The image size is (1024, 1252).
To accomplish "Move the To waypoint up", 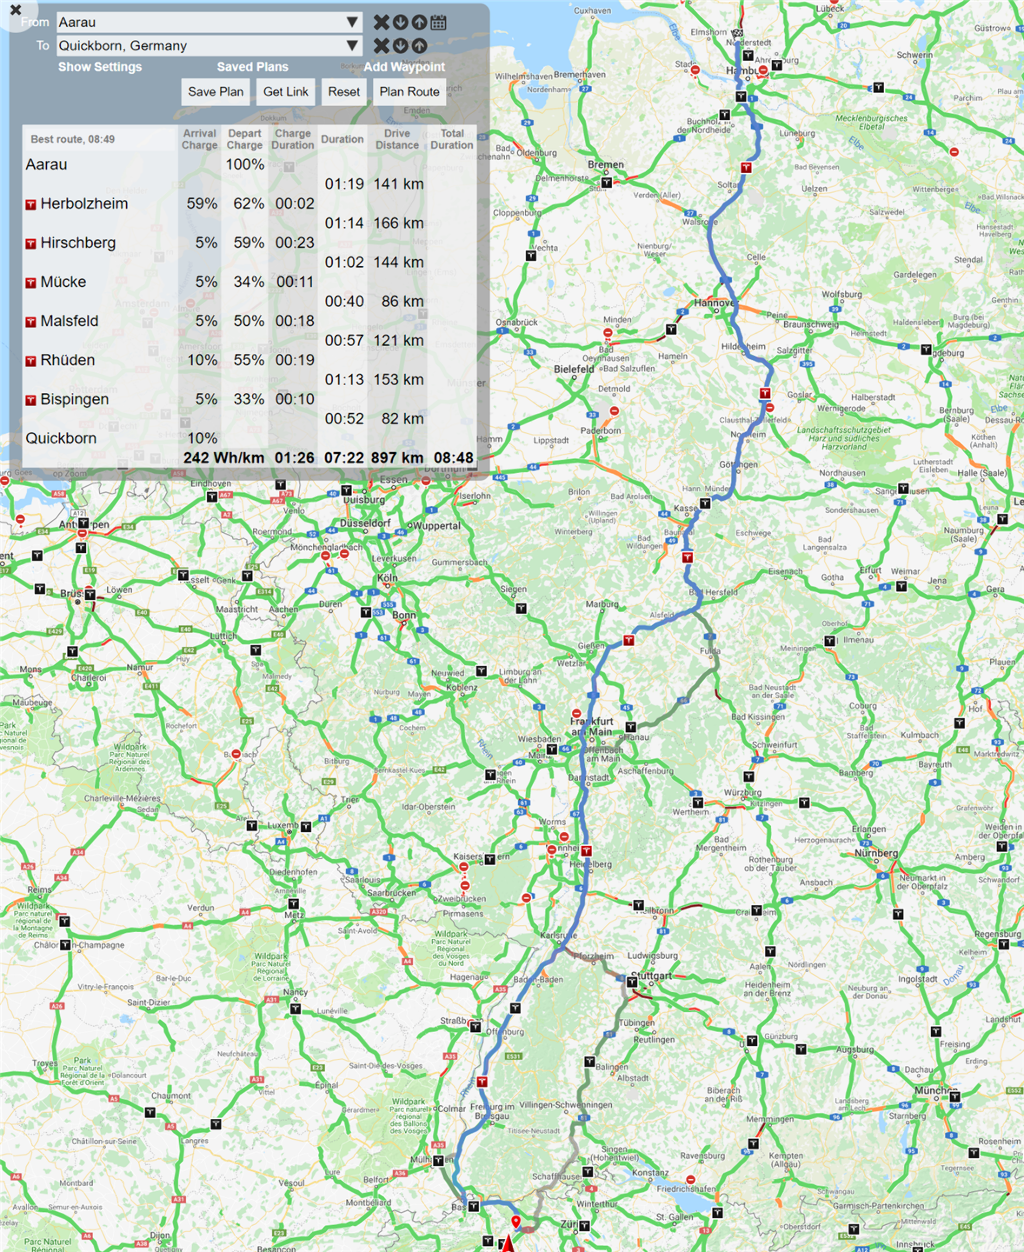I will pos(419,46).
